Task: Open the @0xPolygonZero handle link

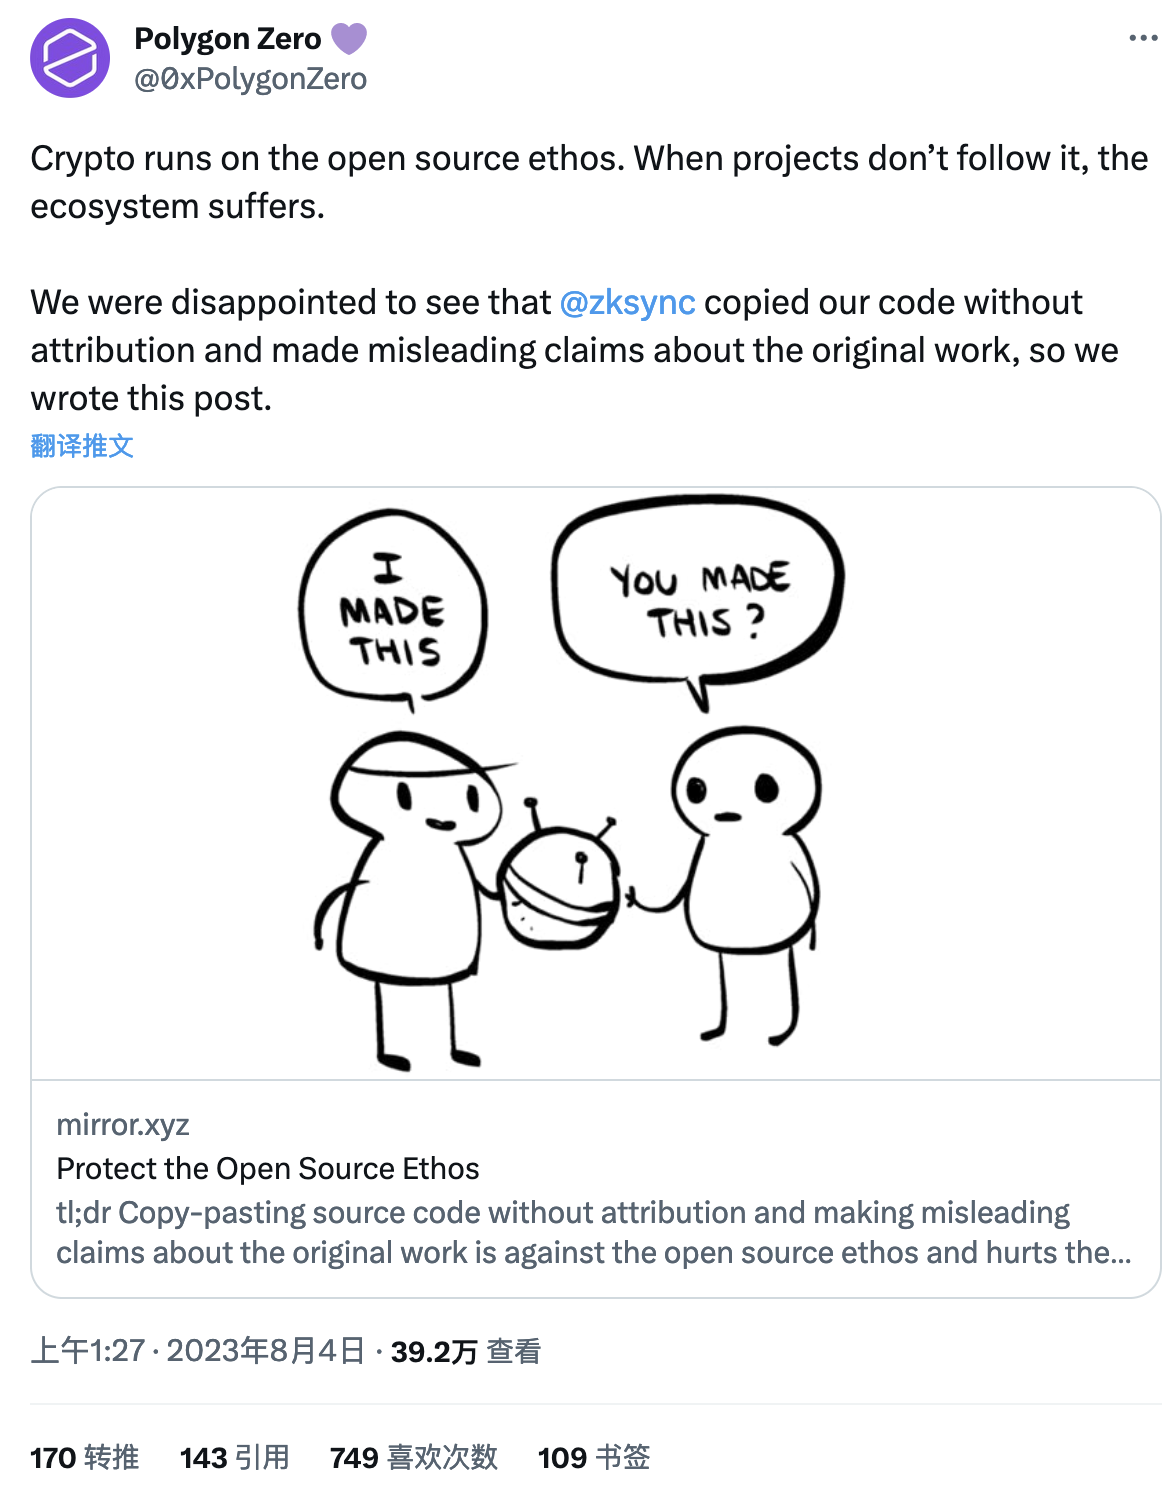Action: 251,79
